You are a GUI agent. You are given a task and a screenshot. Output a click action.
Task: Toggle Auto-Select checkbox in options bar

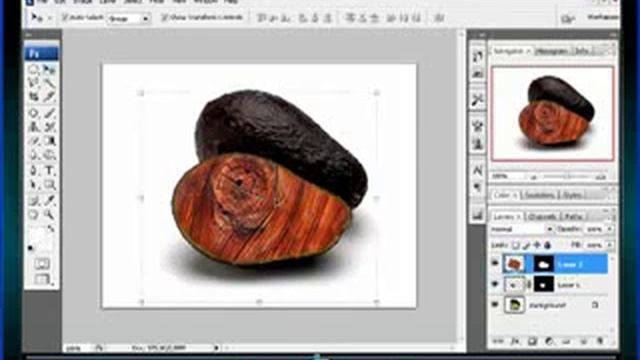(64, 18)
